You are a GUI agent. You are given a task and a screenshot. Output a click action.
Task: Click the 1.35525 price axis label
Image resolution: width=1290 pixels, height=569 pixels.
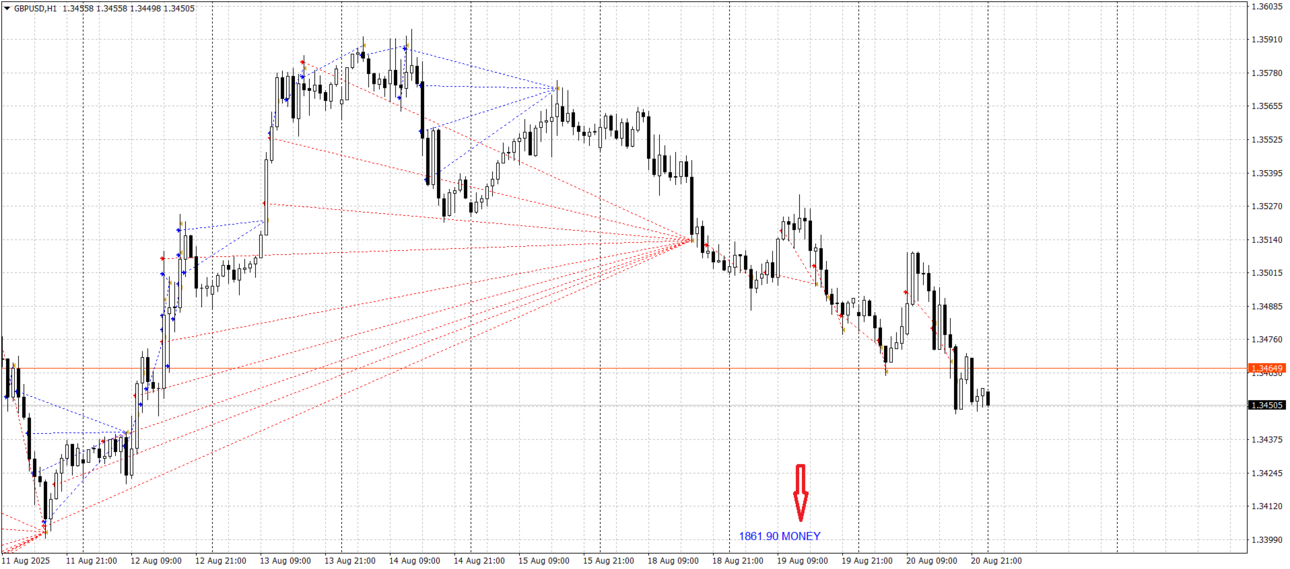[x=1267, y=140]
